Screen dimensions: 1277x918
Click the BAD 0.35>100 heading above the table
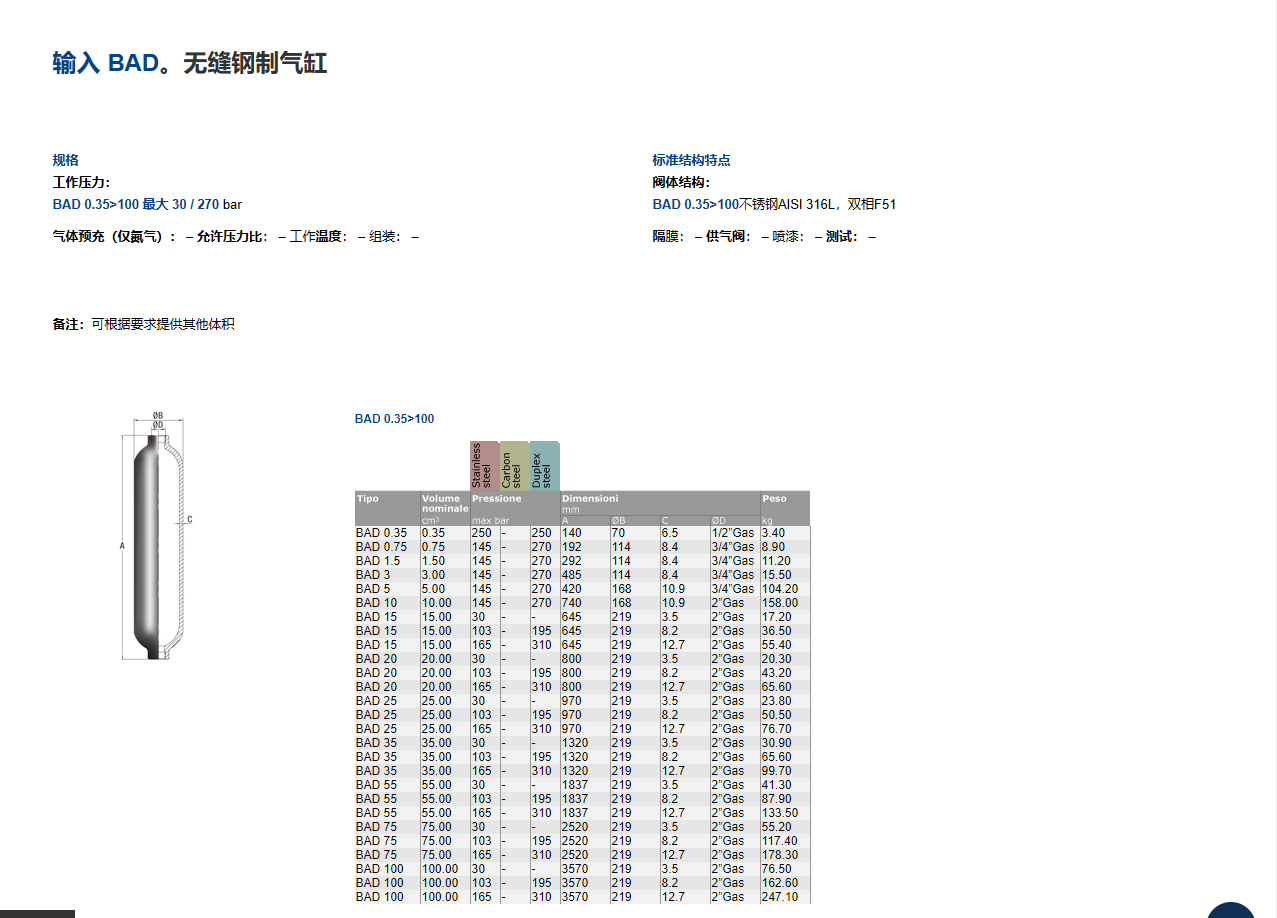pyautogui.click(x=394, y=419)
